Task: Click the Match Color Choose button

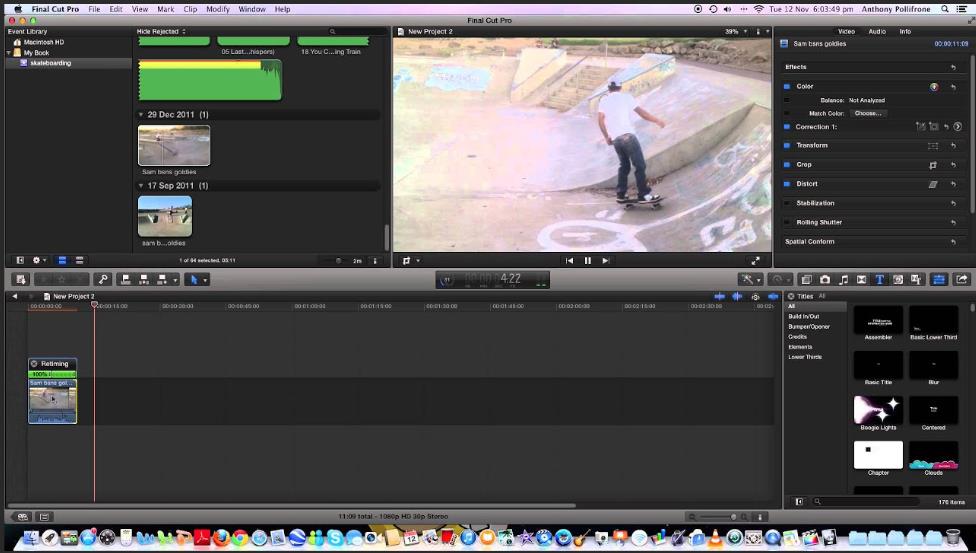Action: pos(868,113)
